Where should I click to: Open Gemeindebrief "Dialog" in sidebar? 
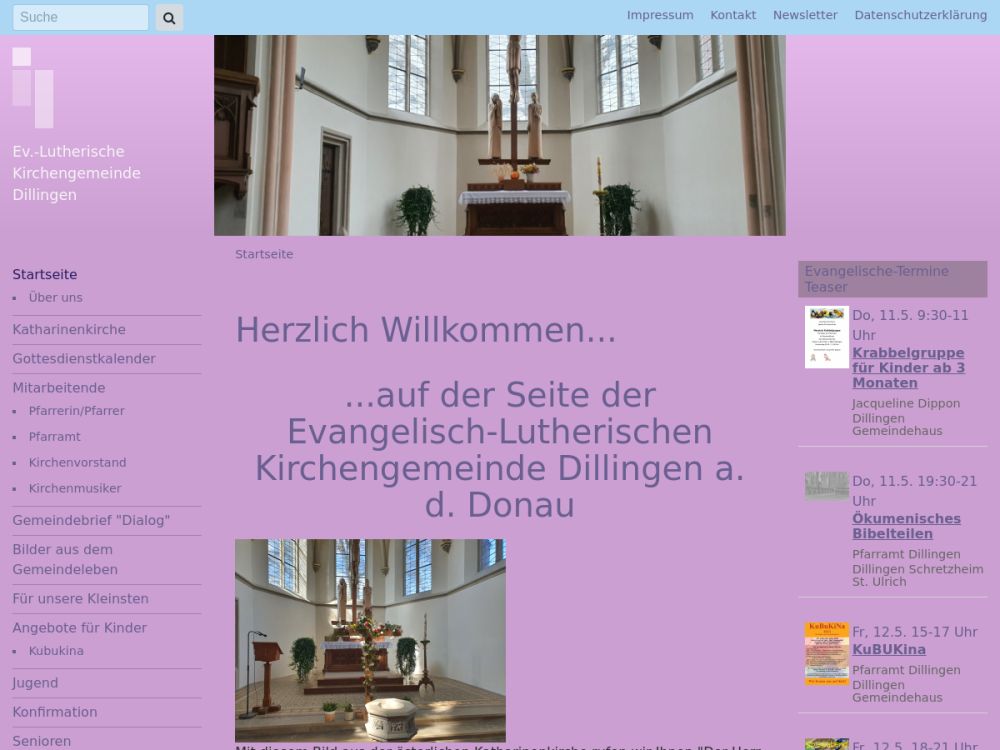pyautogui.click(x=91, y=521)
